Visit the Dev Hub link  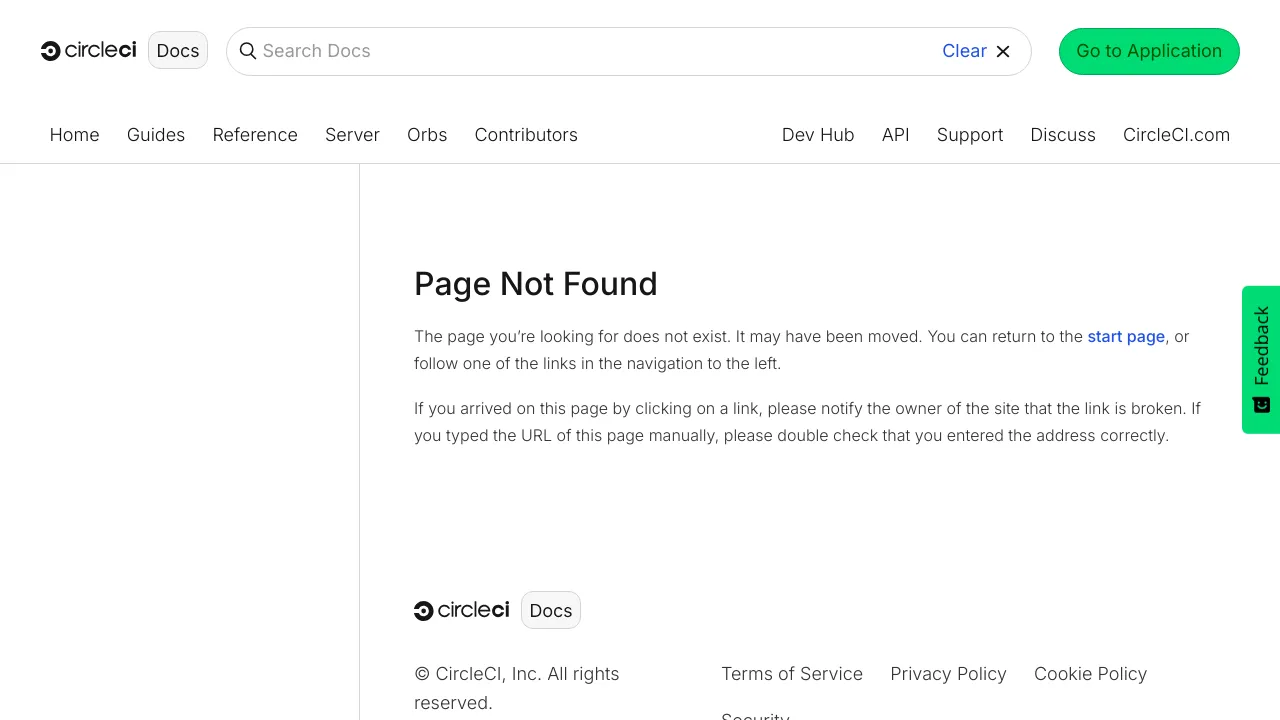coord(818,135)
